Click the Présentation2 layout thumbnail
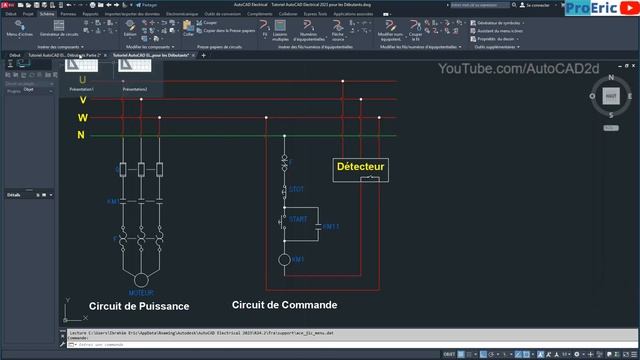The height and width of the screenshot is (360, 640). coord(135,65)
